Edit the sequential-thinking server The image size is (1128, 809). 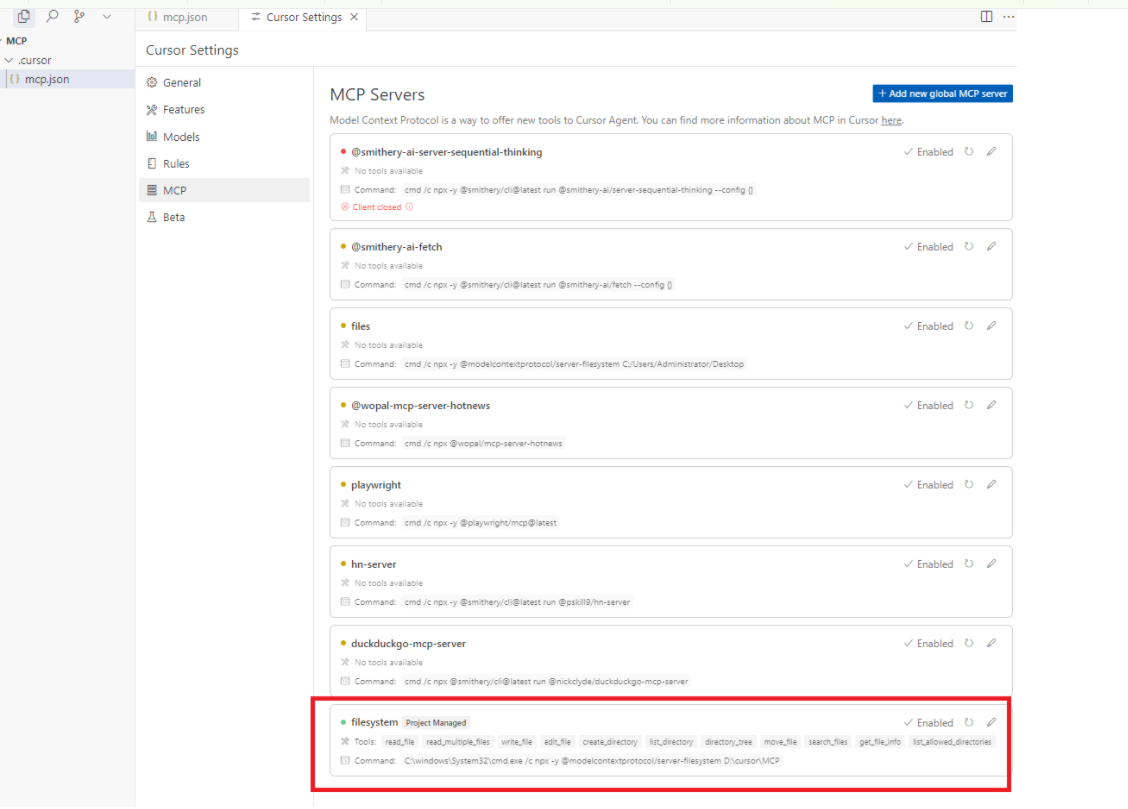pyautogui.click(x=991, y=152)
